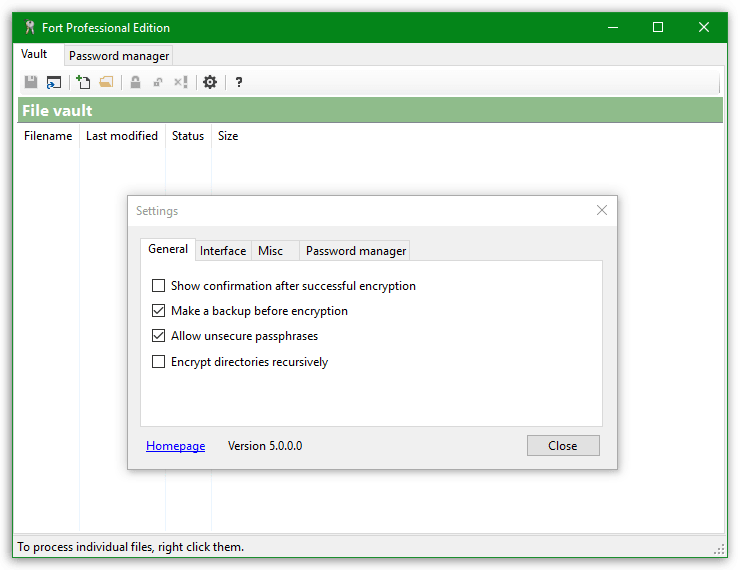Click the save icon in toolbar

tap(31, 82)
